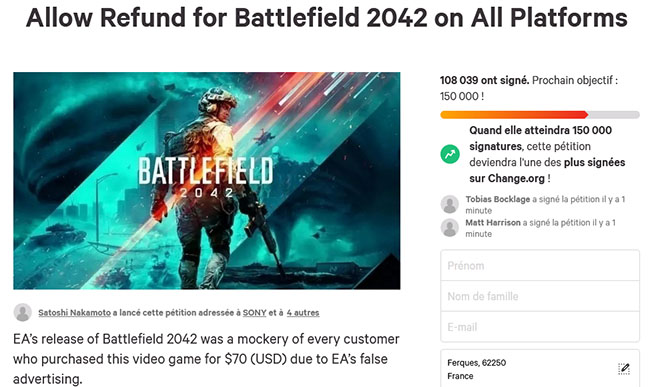This screenshot has width=650, height=387.
Task: Click the petition title heading
Action: pos(327,17)
